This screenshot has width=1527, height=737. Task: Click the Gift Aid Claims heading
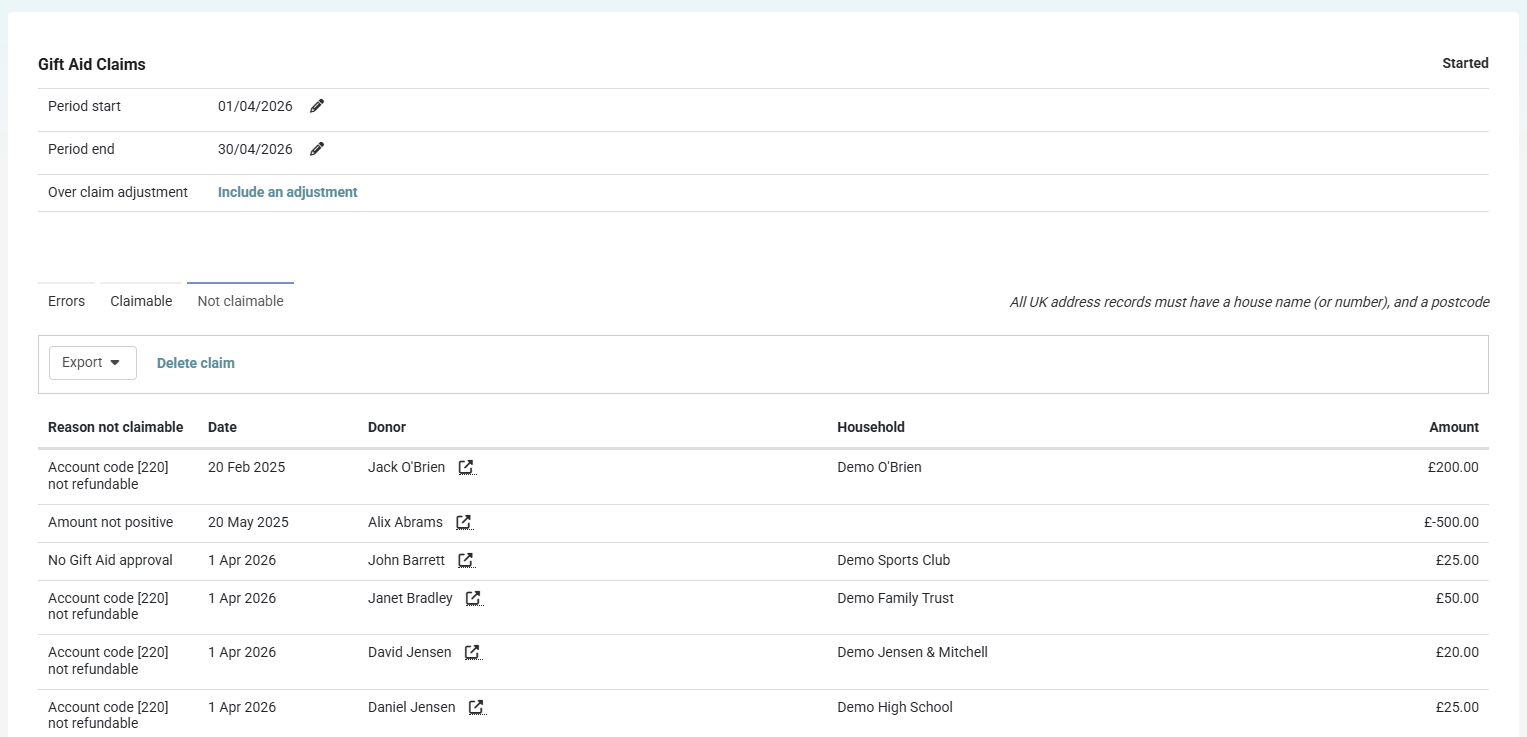pyautogui.click(x=92, y=64)
